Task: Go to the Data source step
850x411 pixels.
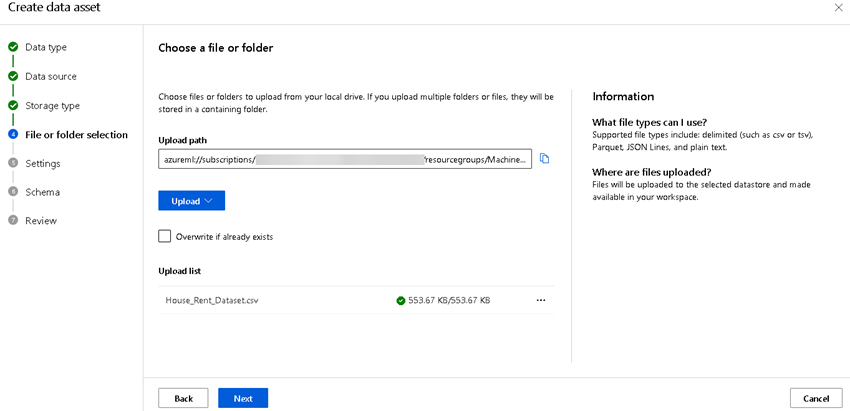Action: [51, 76]
